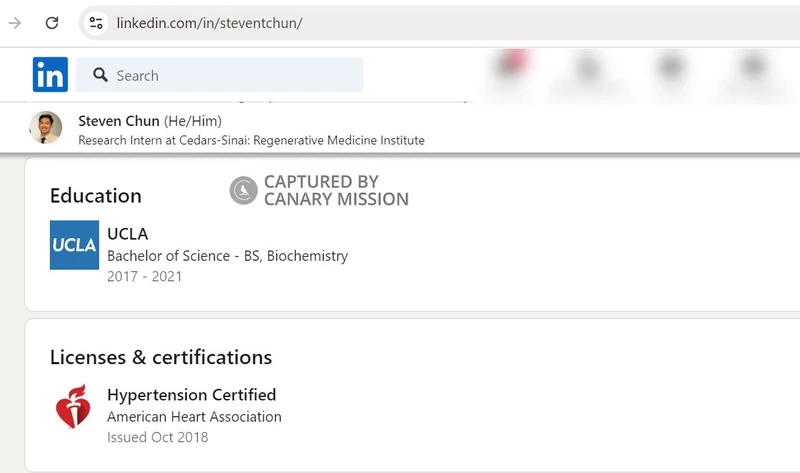Screen dimensions: 800x473
Task: Reload the page with the refresh icon
Action: click(x=52, y=22)
